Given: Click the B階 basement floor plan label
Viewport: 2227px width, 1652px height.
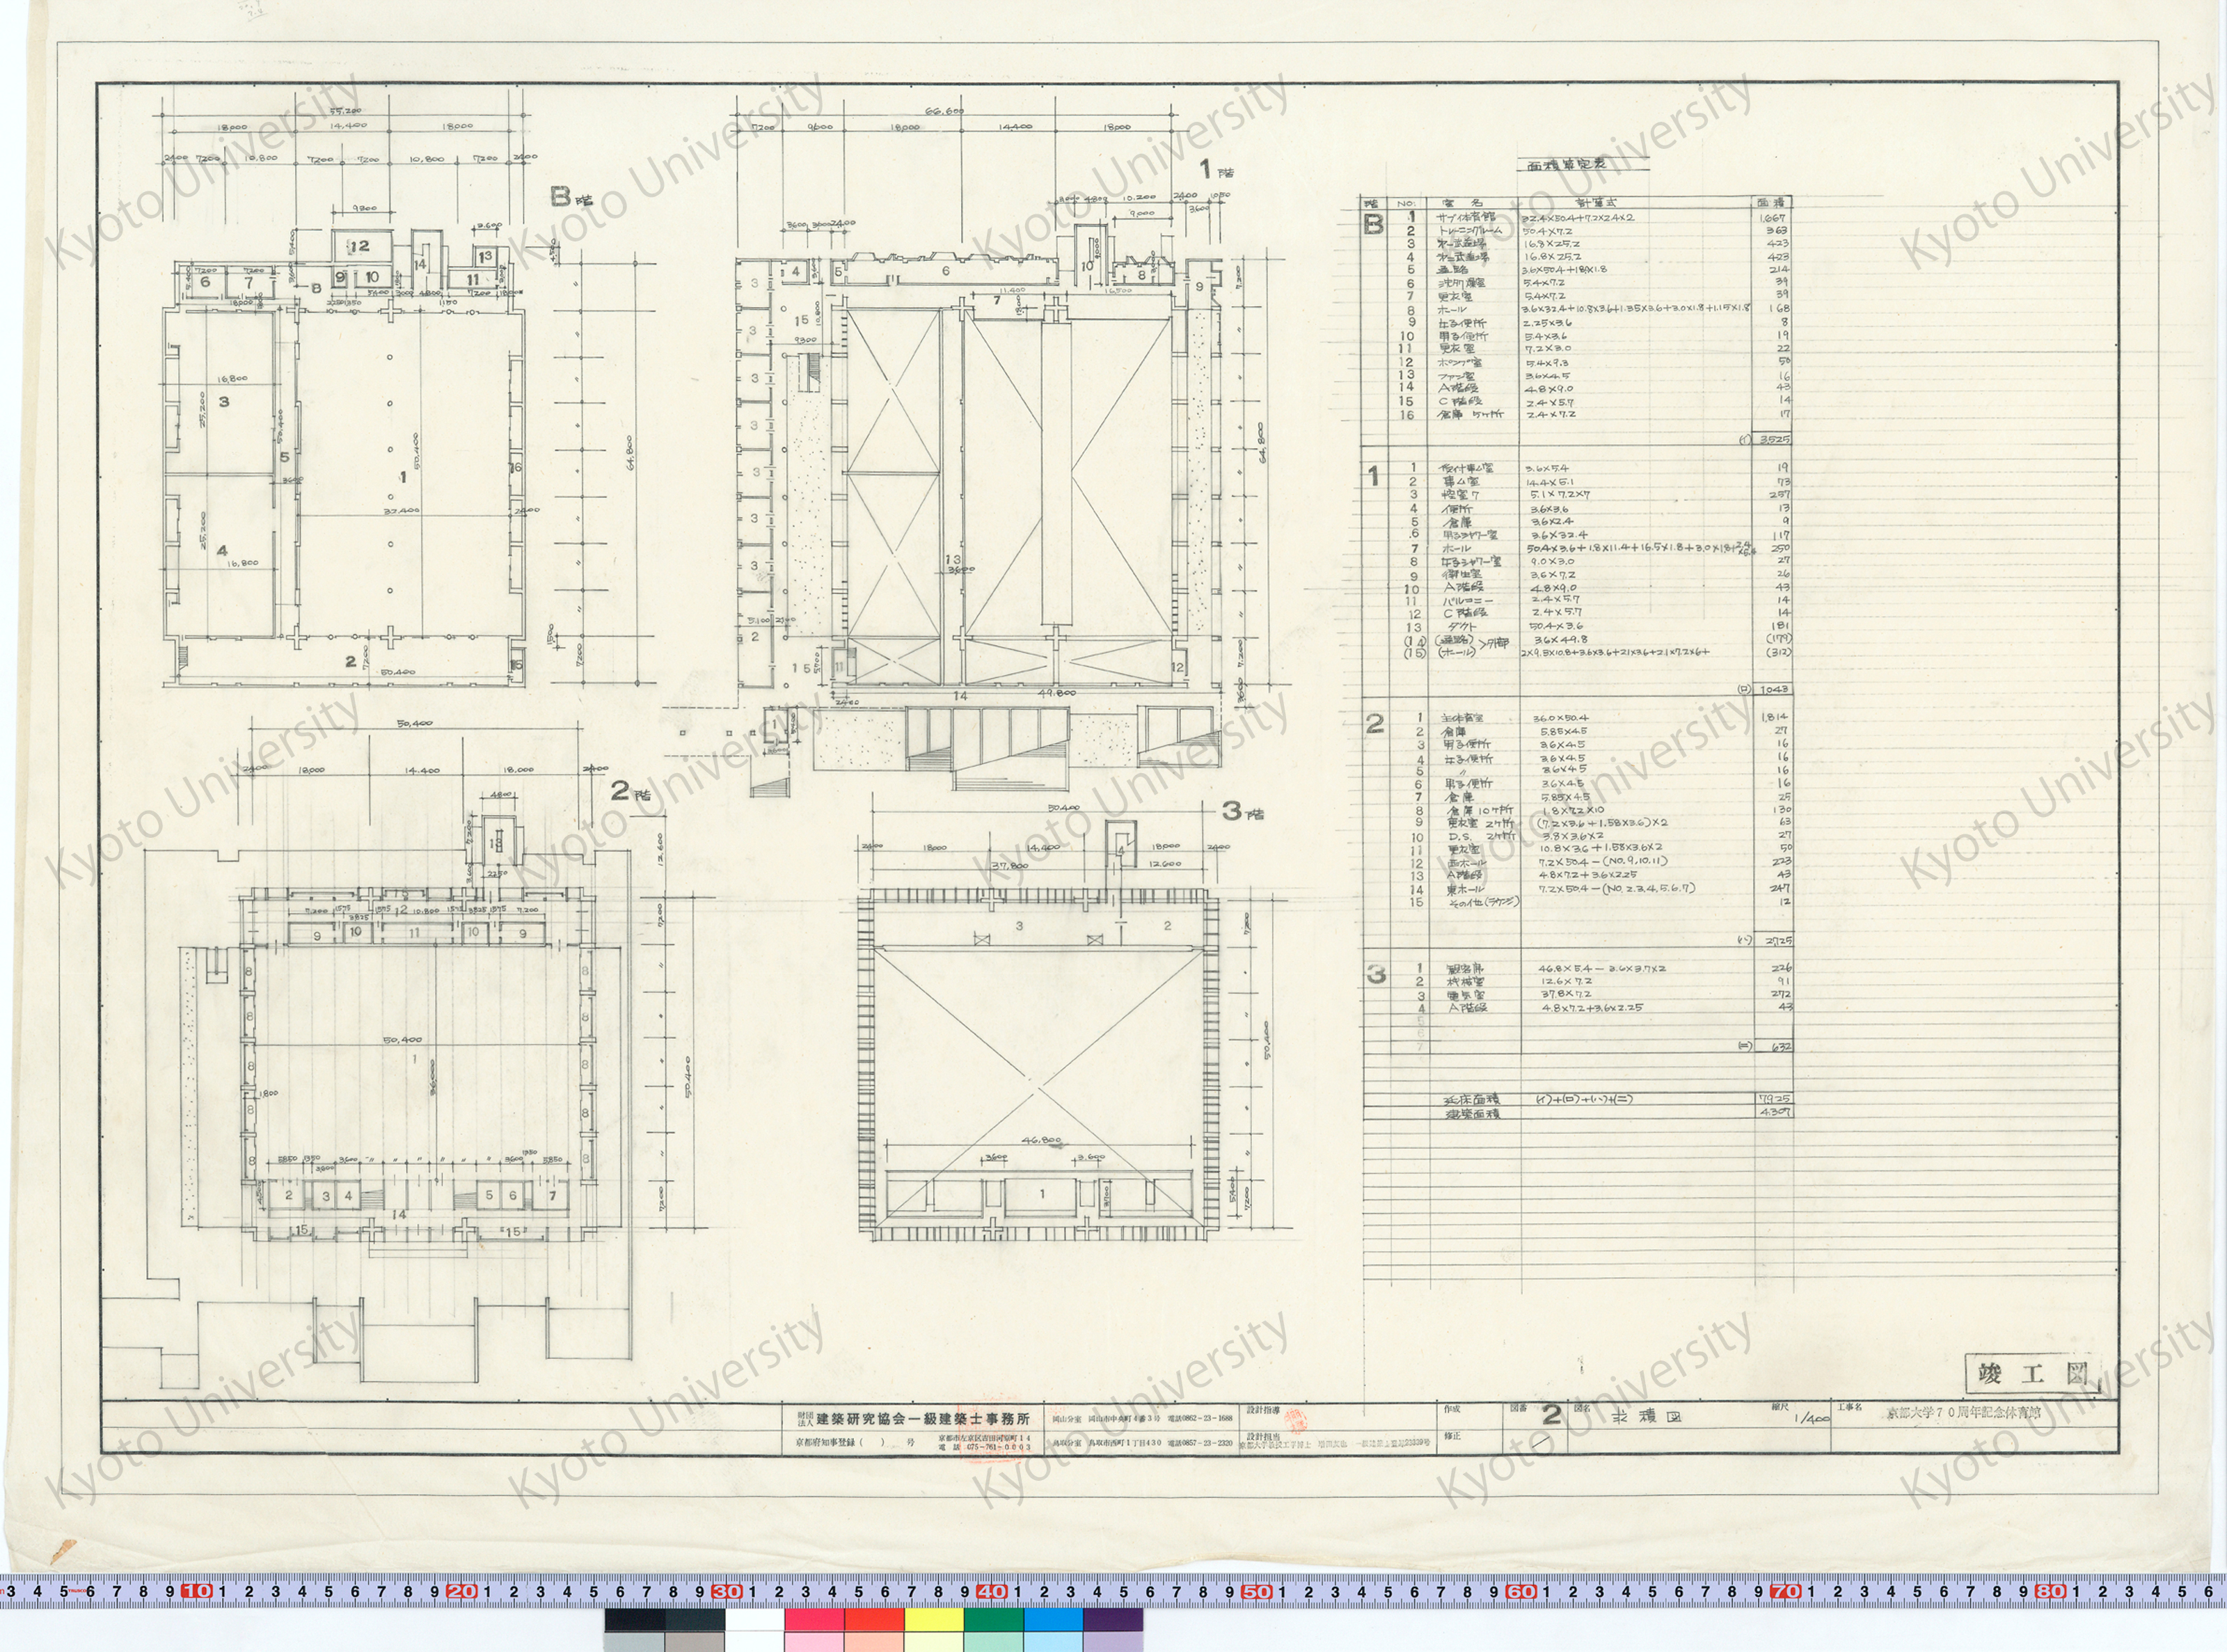Looking at the screenshot, I should [571, 197].
